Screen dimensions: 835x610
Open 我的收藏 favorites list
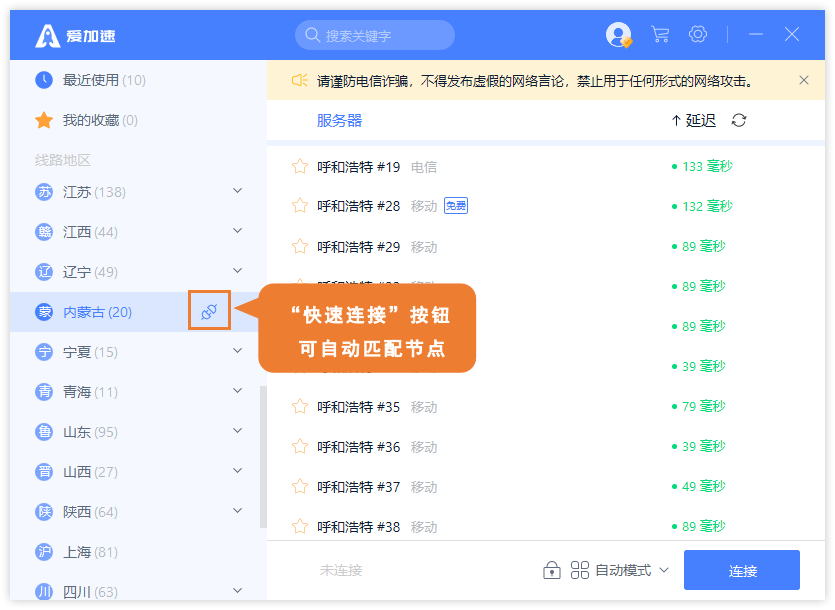click(x=86, y=120)
